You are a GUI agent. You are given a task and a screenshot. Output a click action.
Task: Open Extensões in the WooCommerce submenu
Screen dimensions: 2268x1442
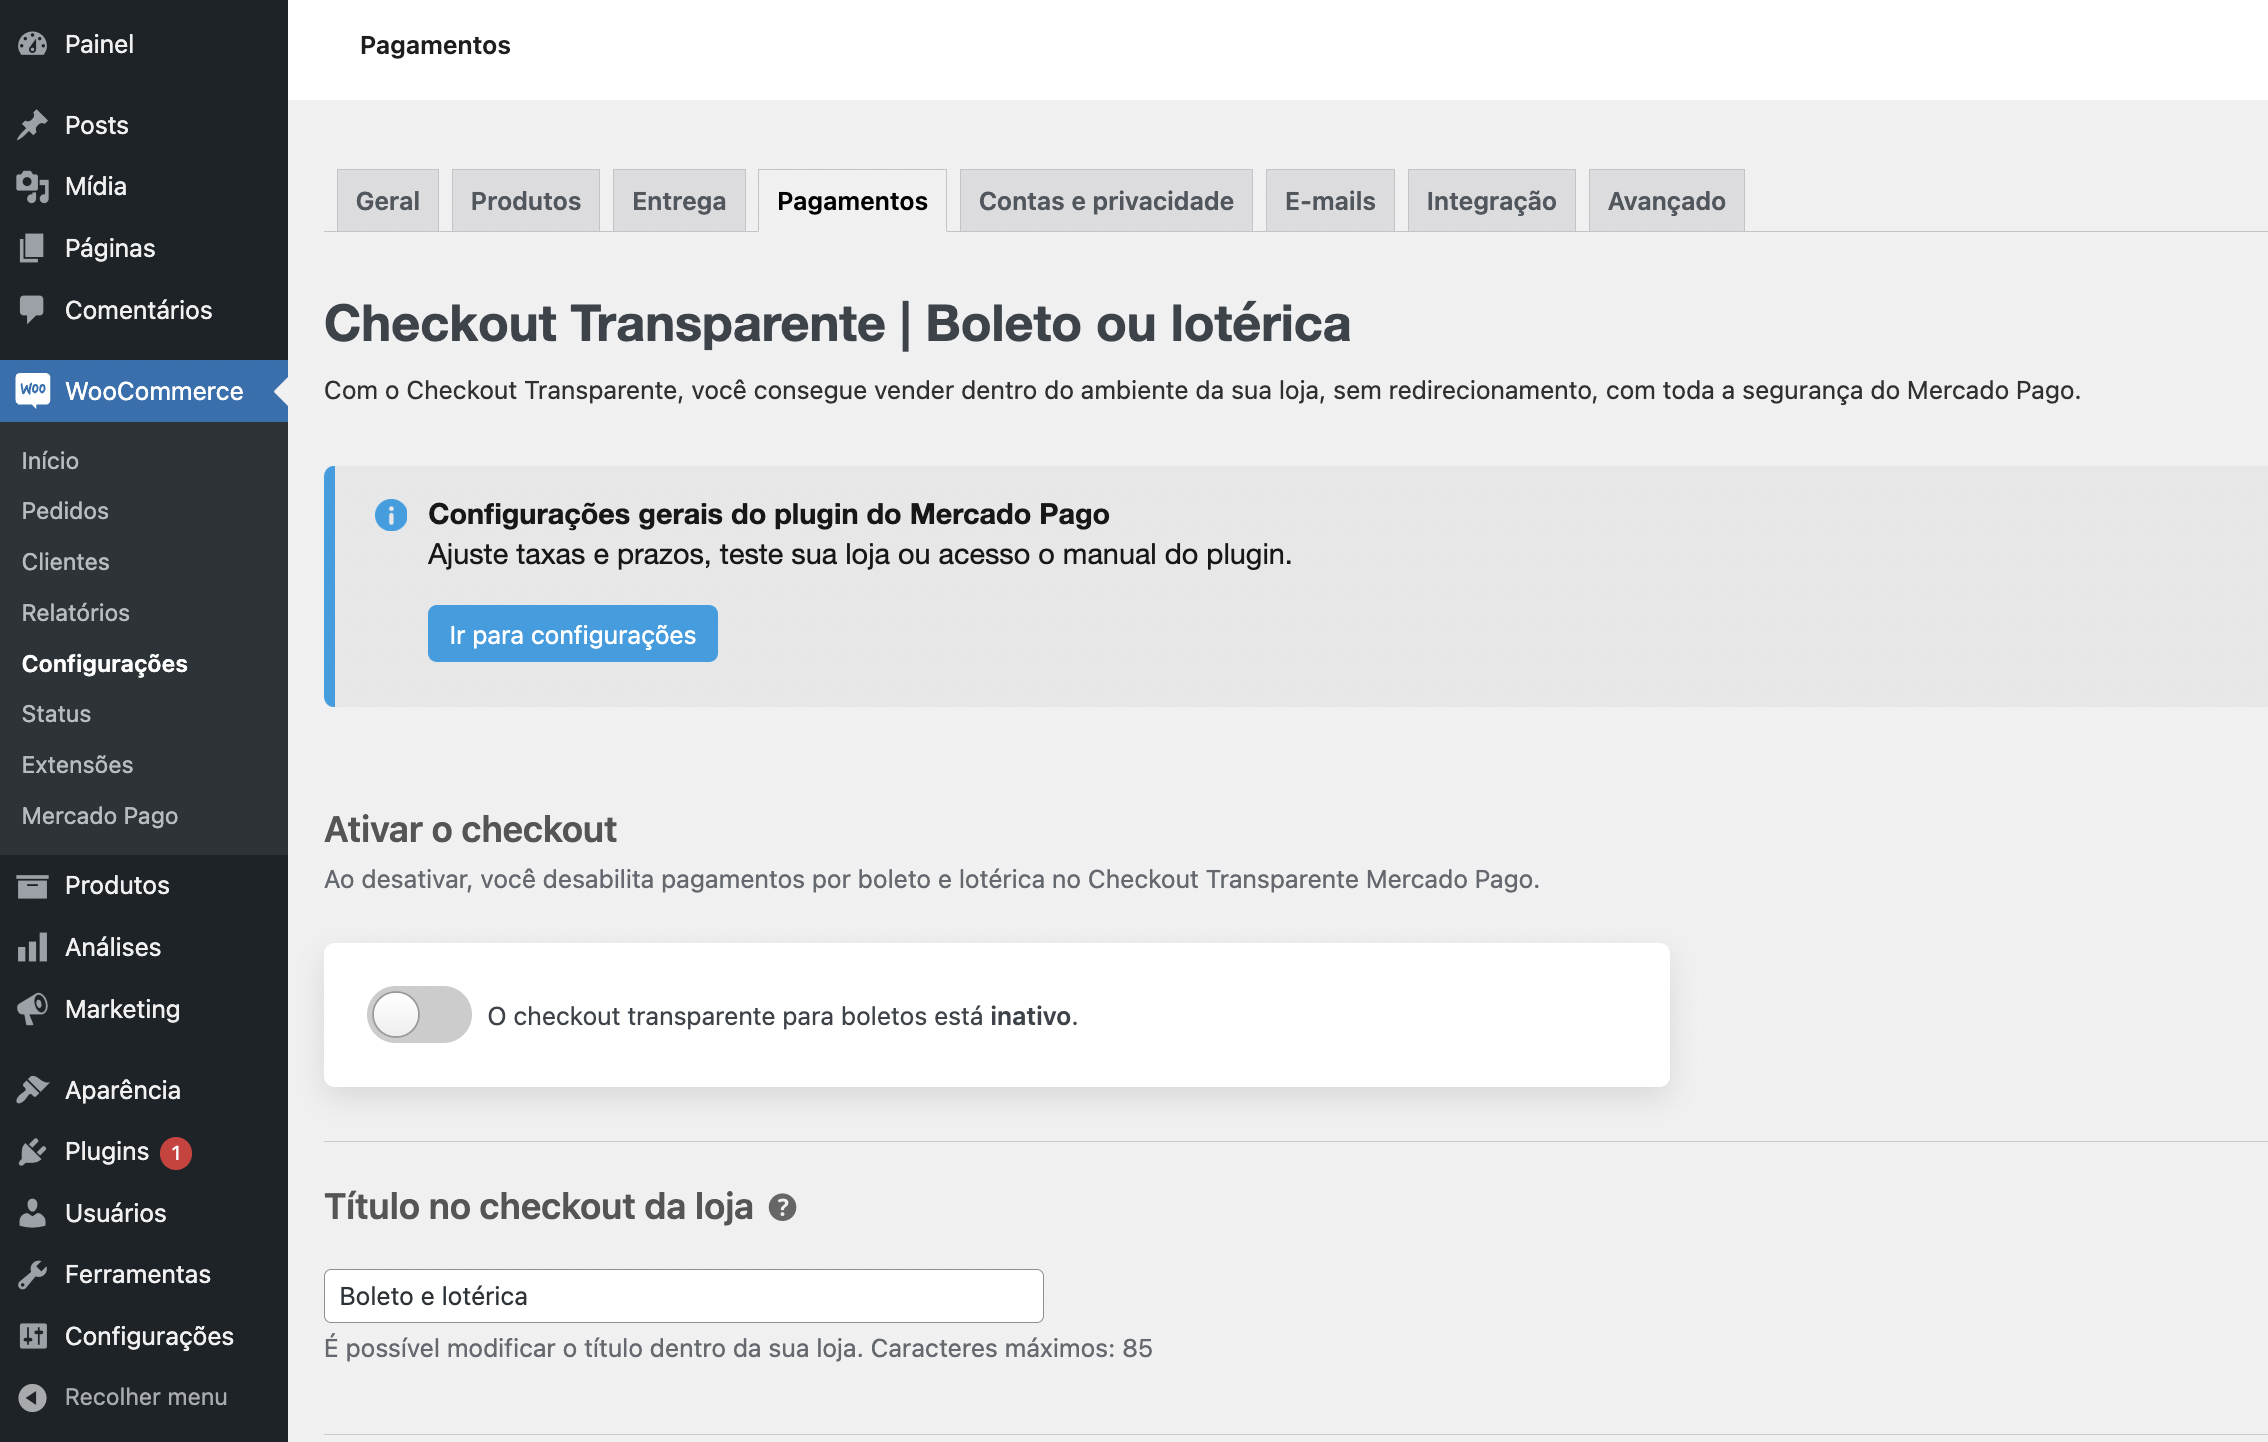(x=78, y=765)
